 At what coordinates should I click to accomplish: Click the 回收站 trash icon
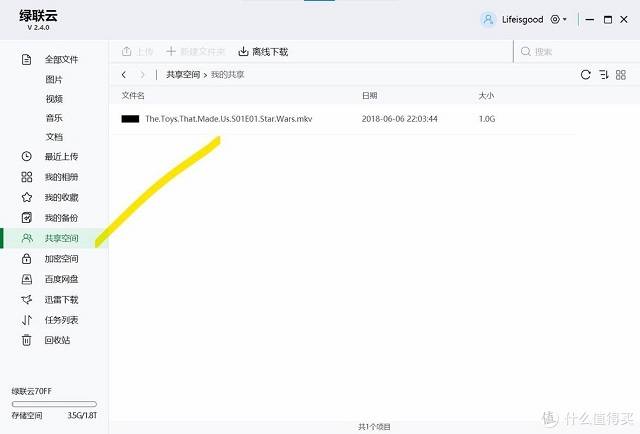click(27, 340)
